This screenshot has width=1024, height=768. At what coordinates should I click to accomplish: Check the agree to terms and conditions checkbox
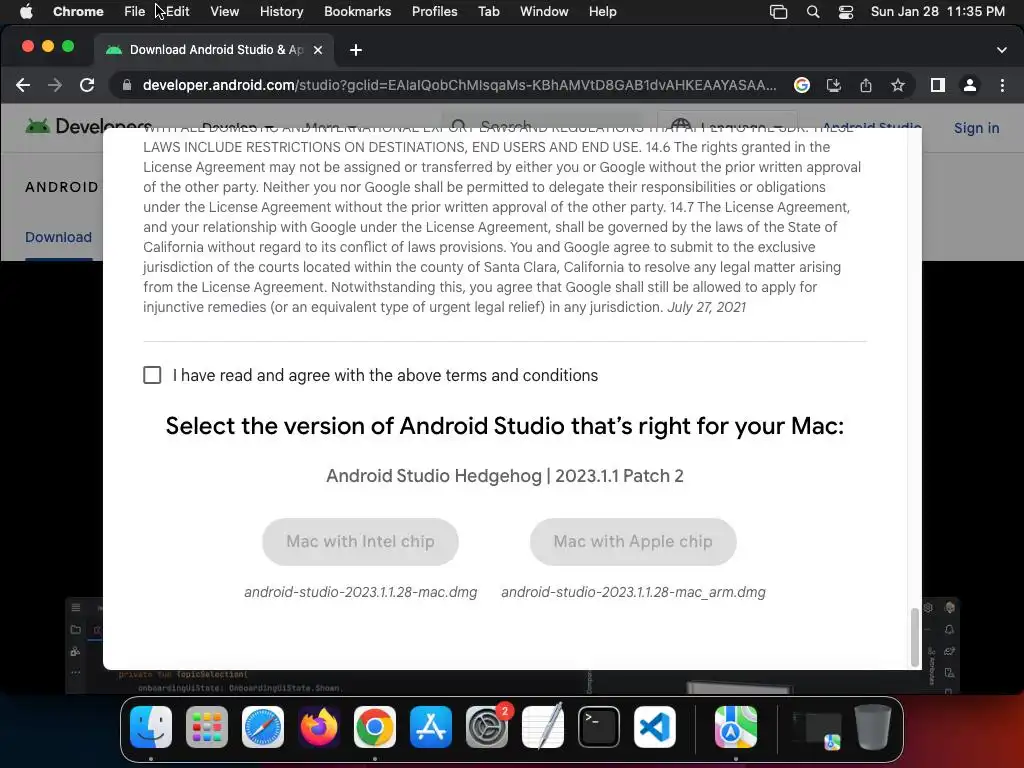click(152, 375)
